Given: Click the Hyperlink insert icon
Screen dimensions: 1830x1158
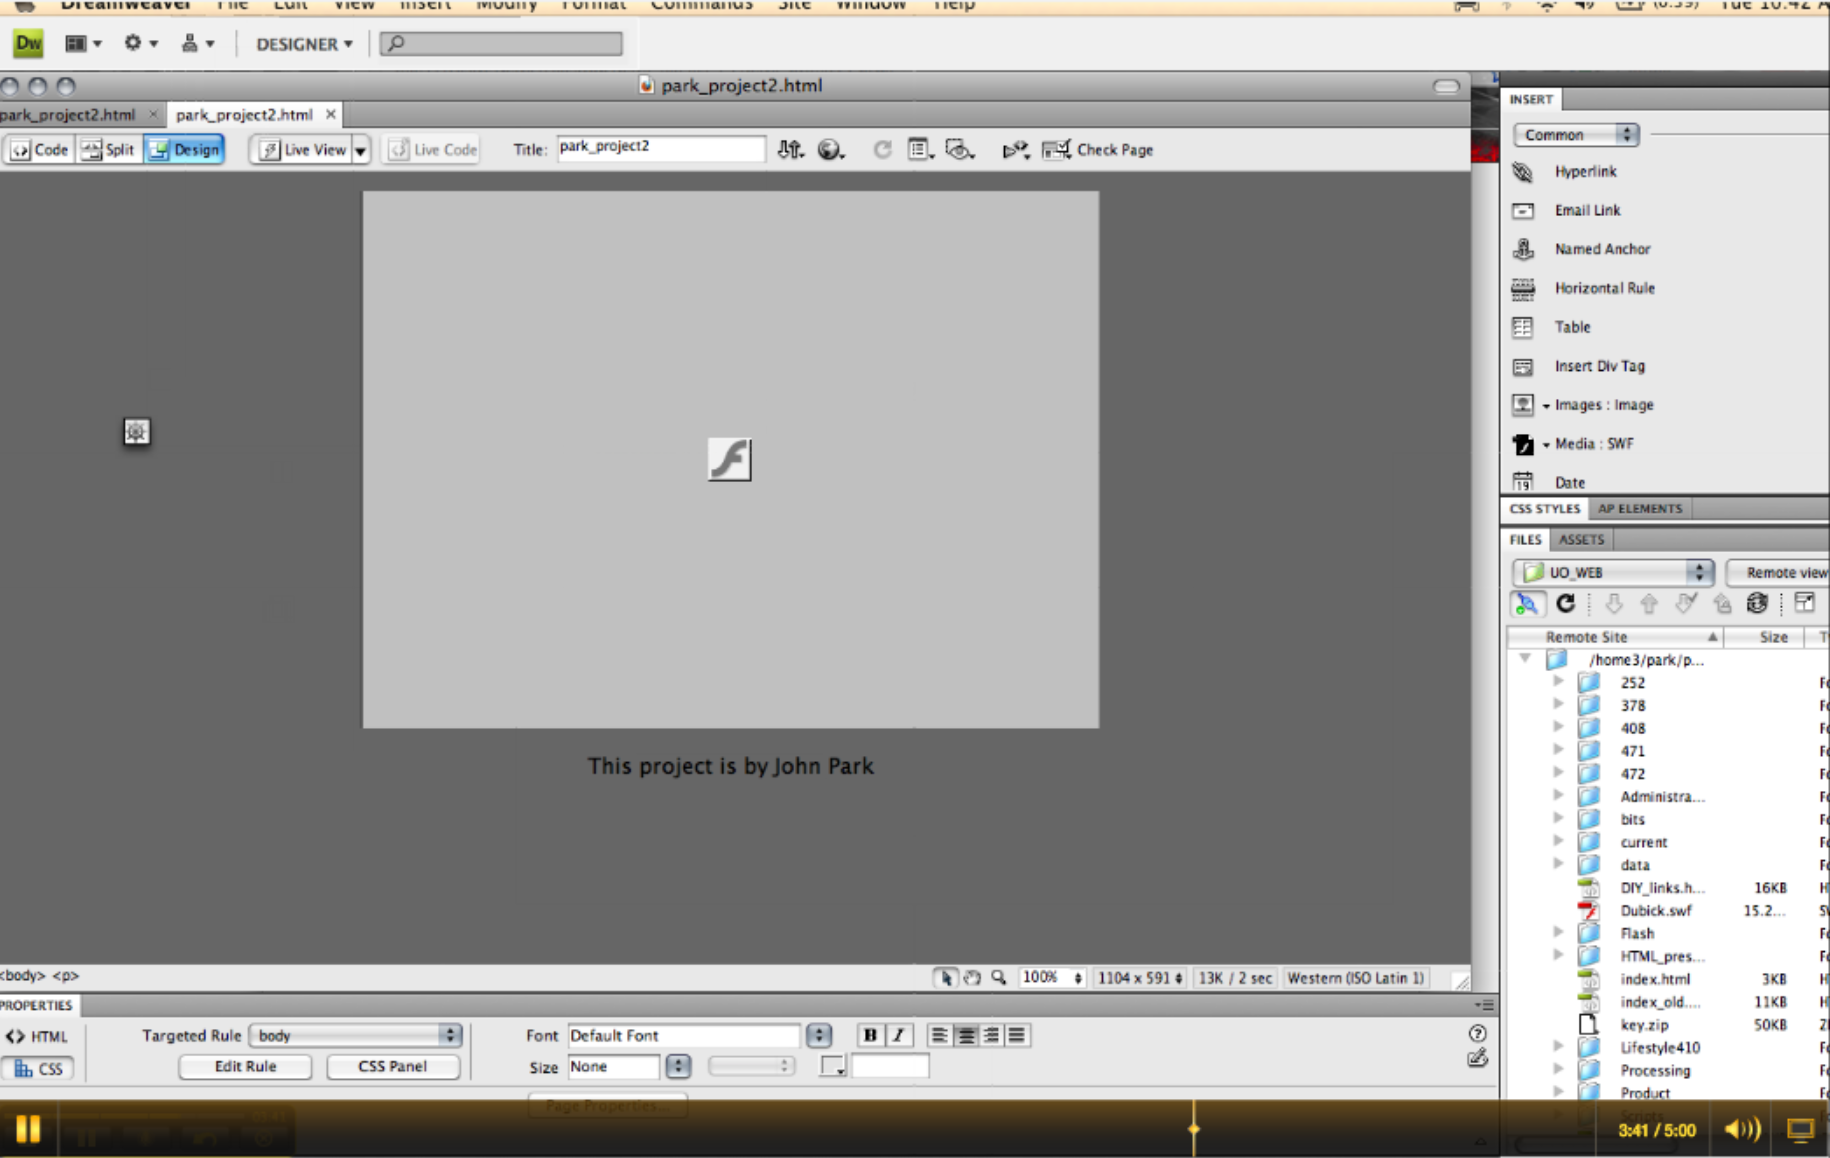Looking at the screenshot, I should click(1523, 172).
